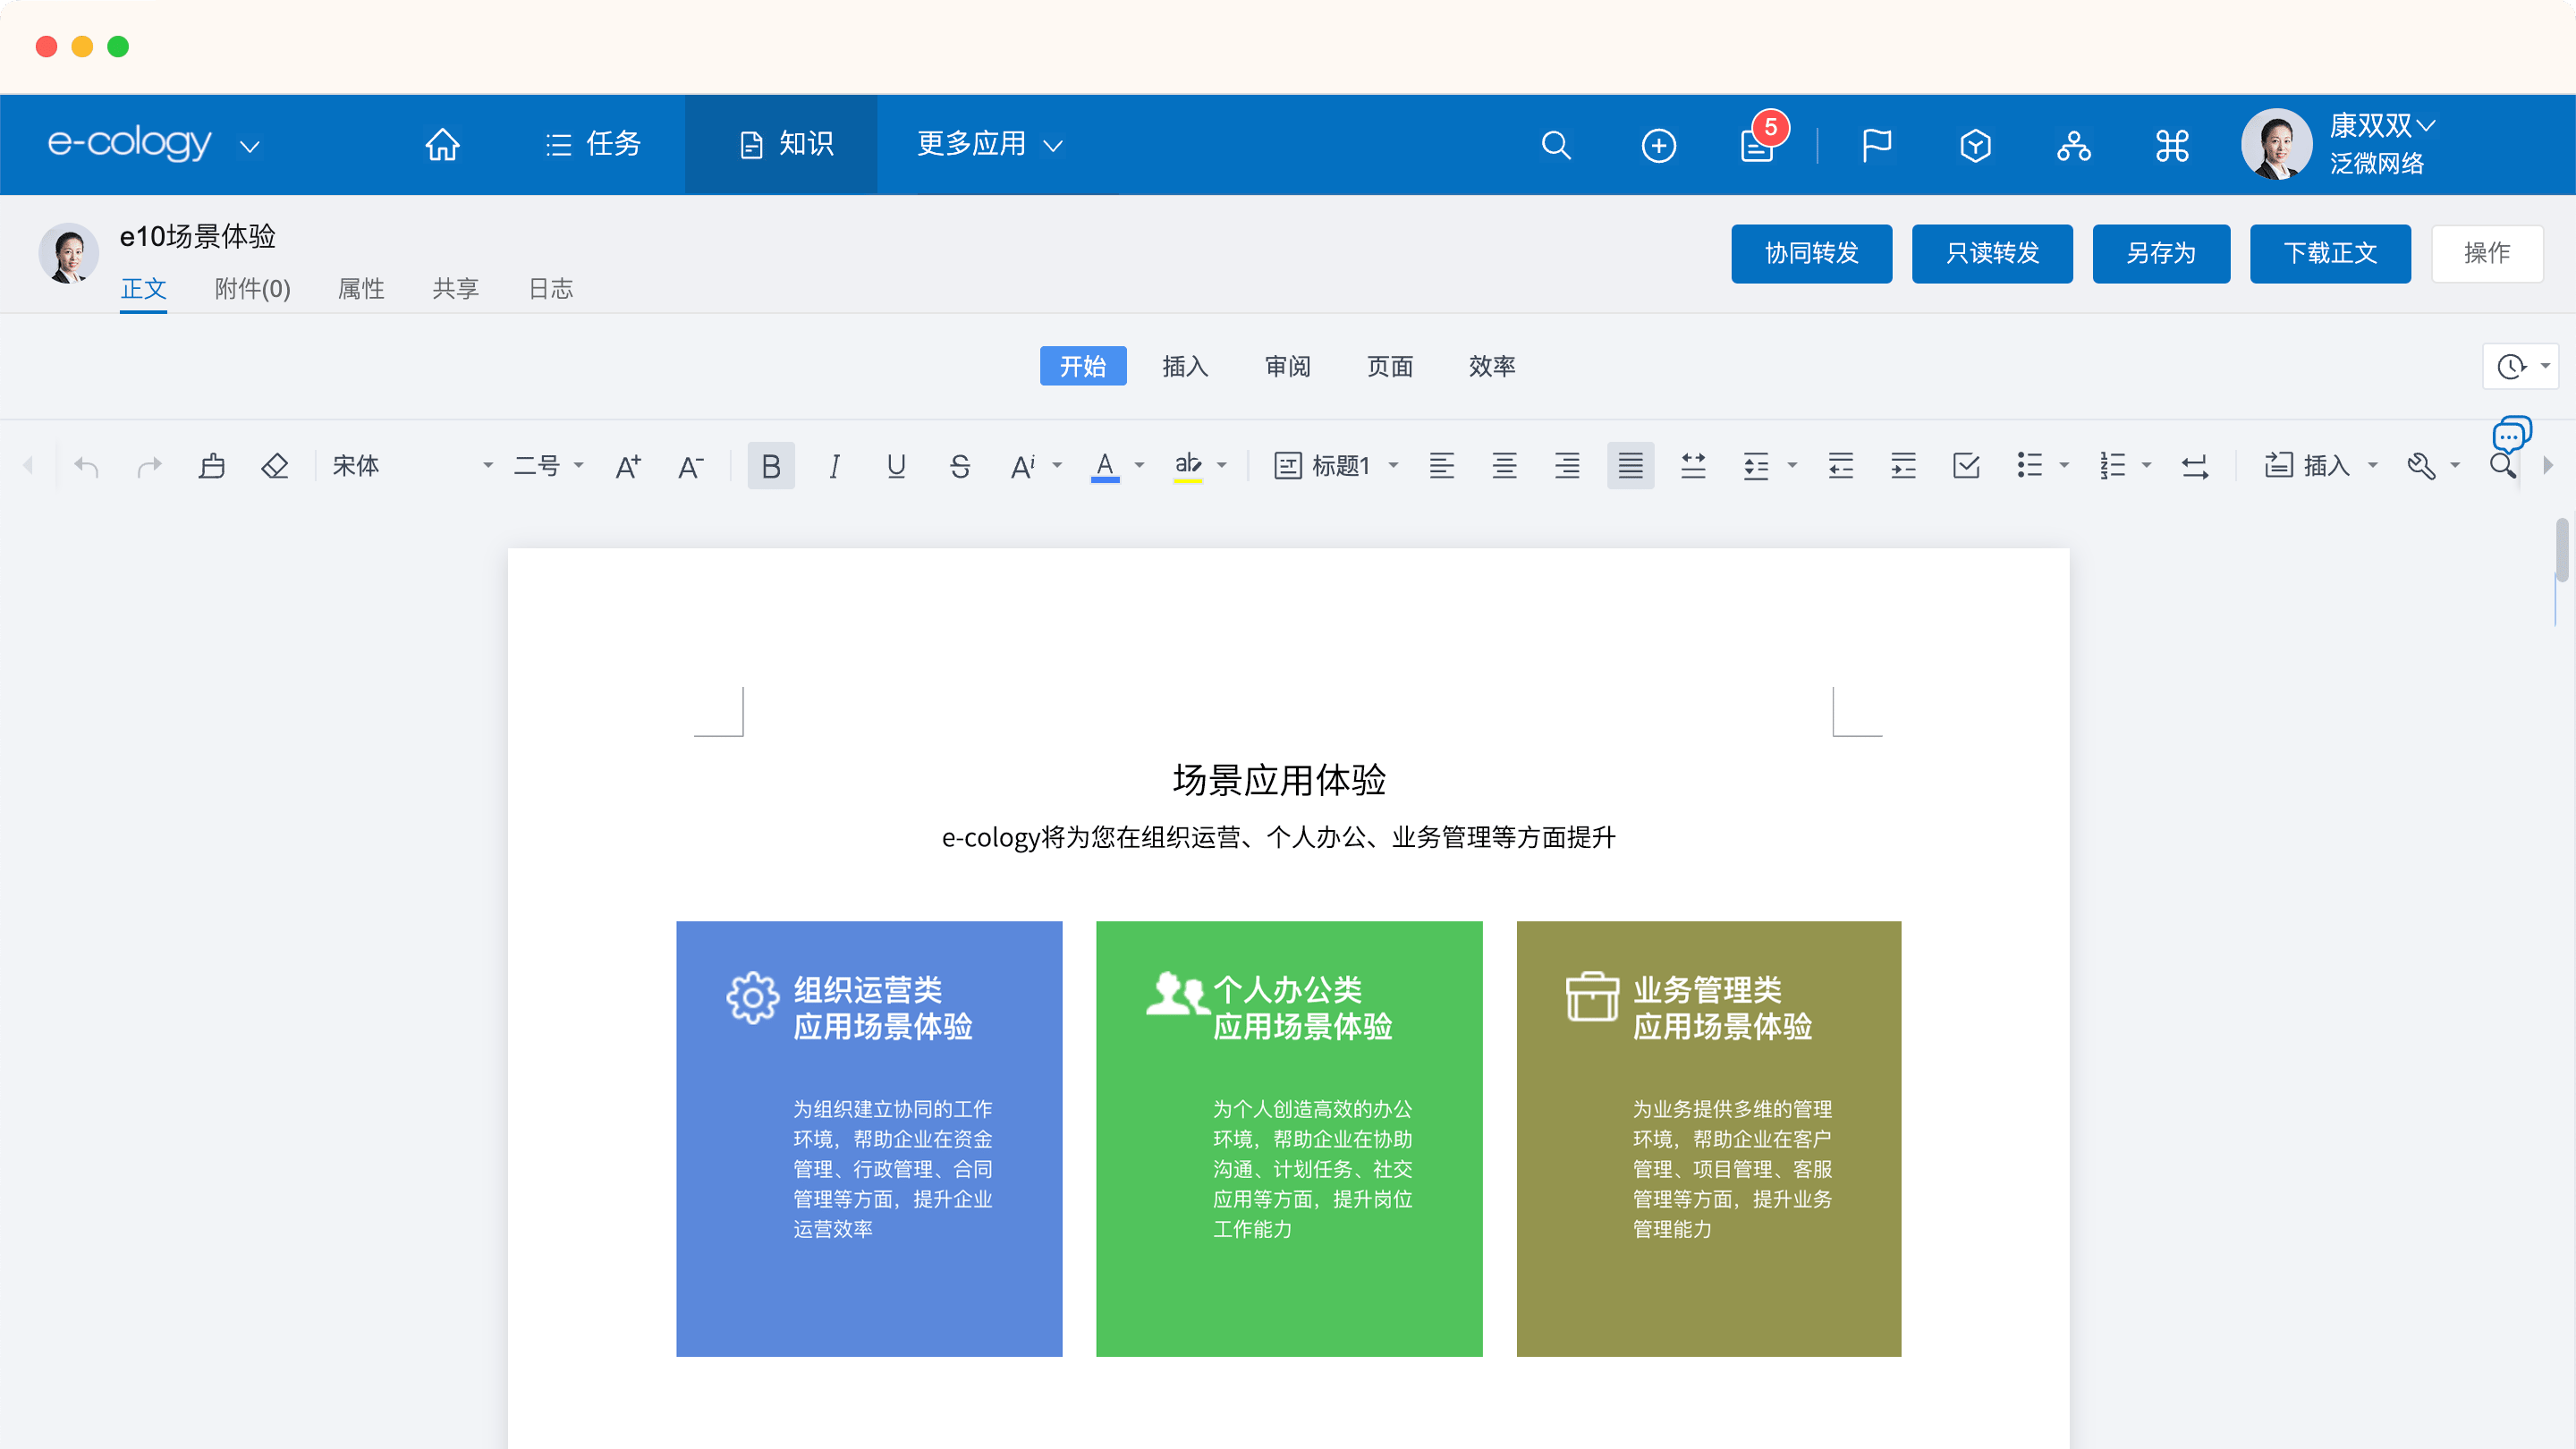Go to the home page icon
The width and height of the screenshot is (2576, 1449).
[442, 145]
